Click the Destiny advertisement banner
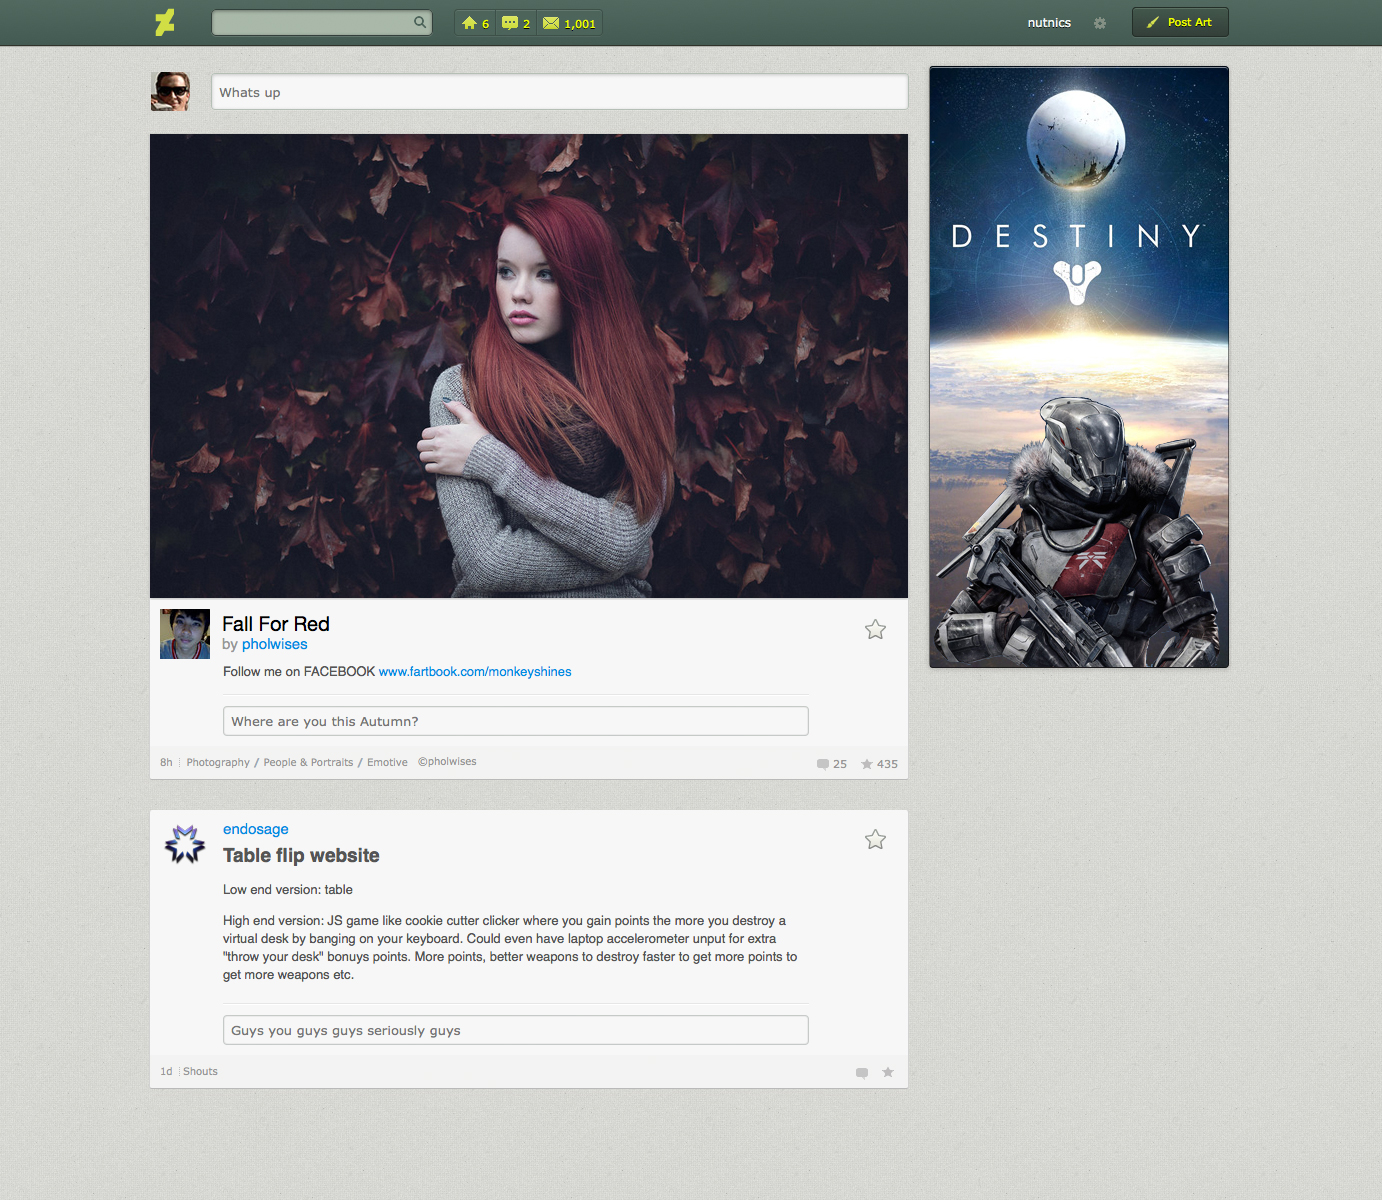Viewport: 1382px width, 1200px height. pos(1079,367)
